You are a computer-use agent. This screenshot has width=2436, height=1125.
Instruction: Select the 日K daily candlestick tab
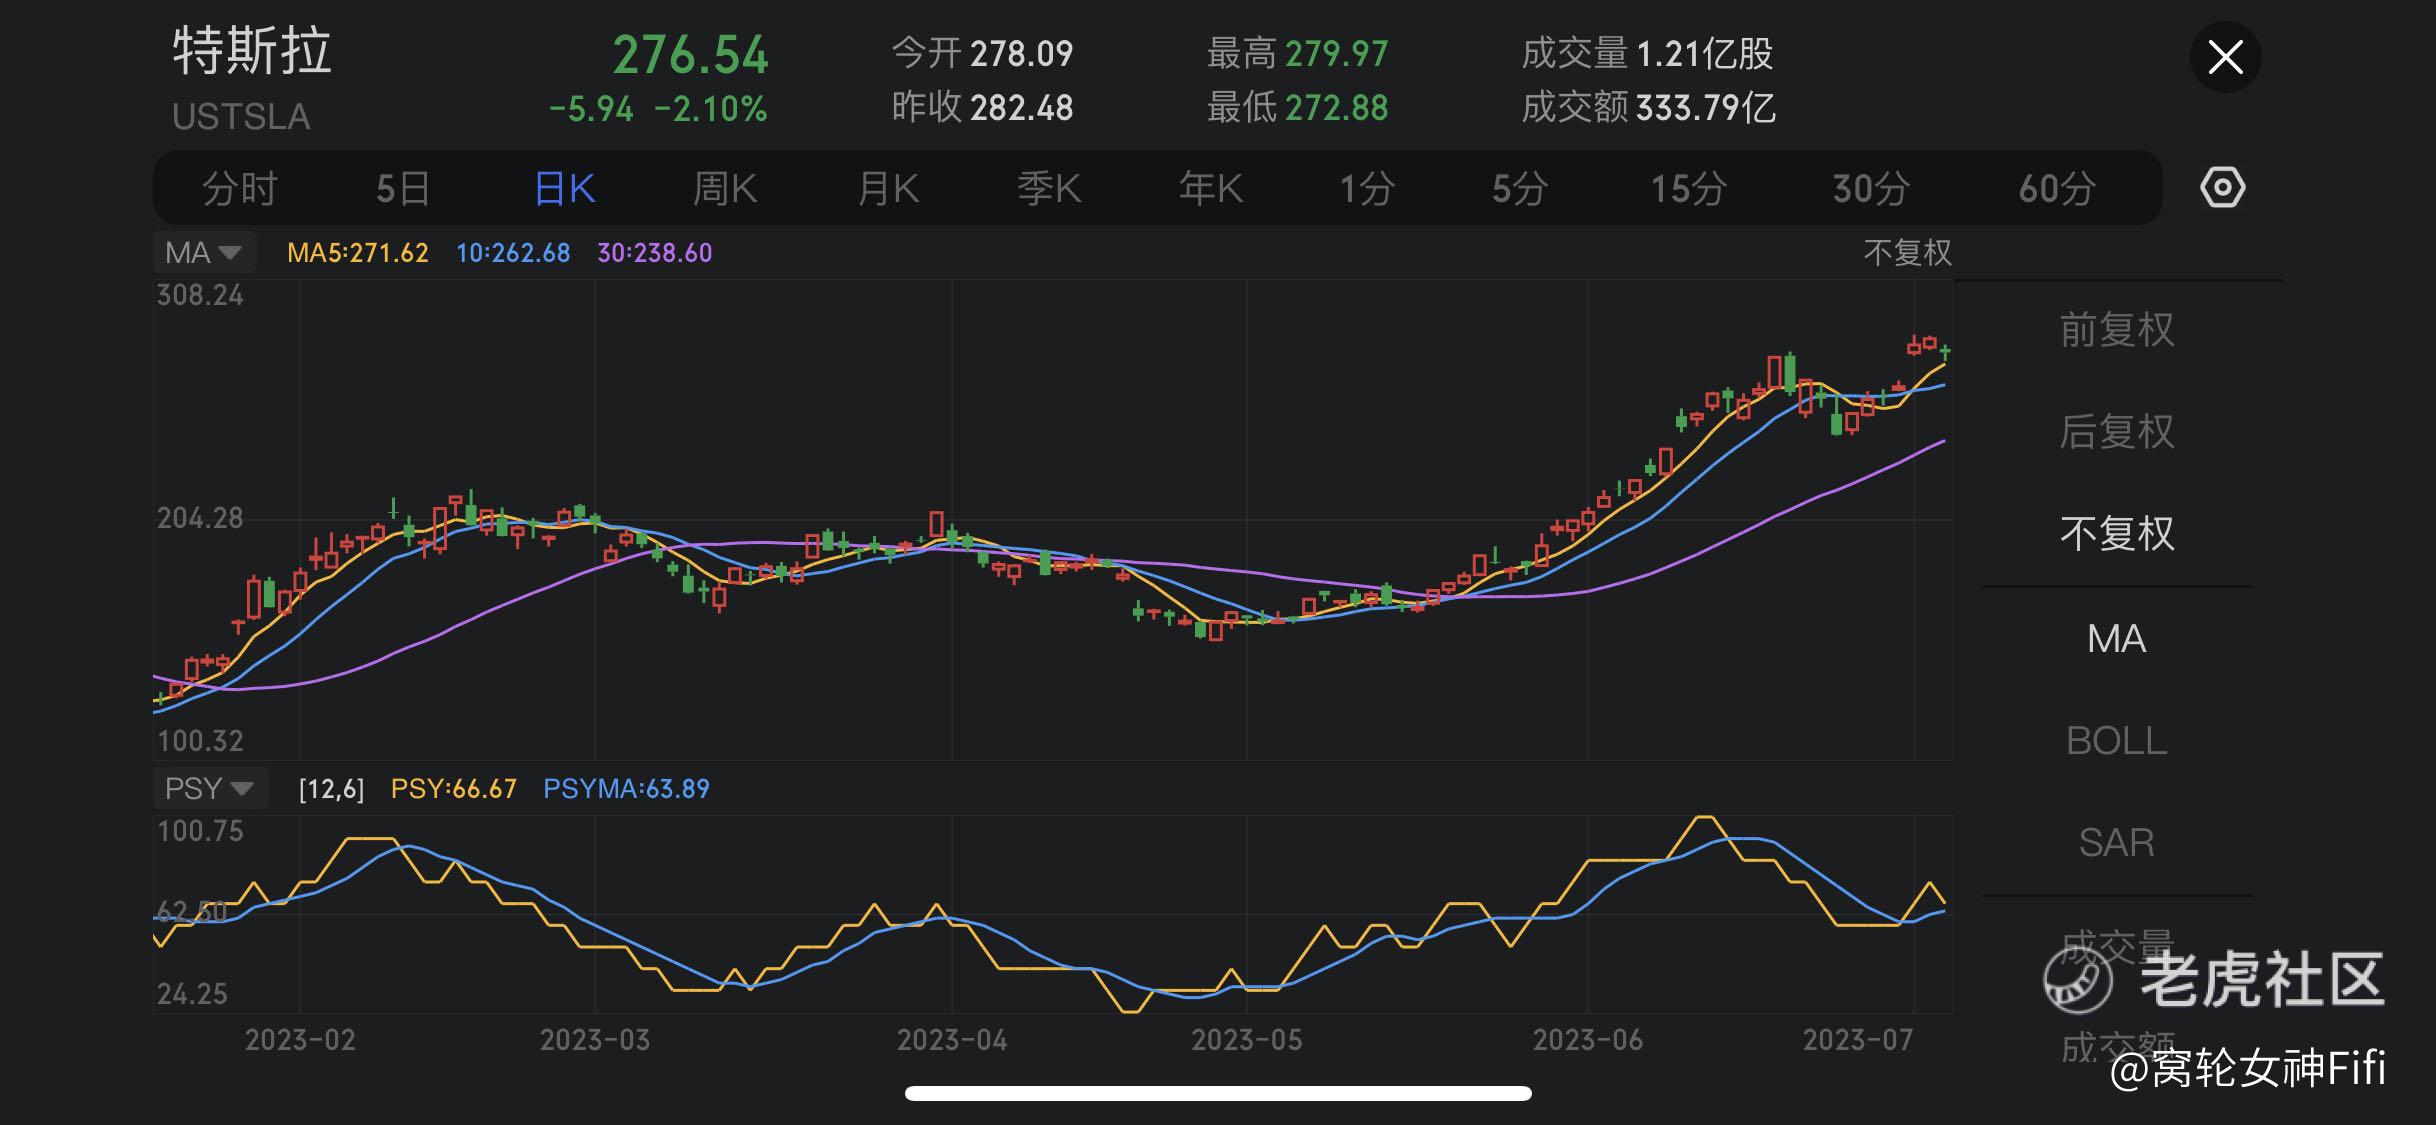pyautogui.click(x=565, y=188)
